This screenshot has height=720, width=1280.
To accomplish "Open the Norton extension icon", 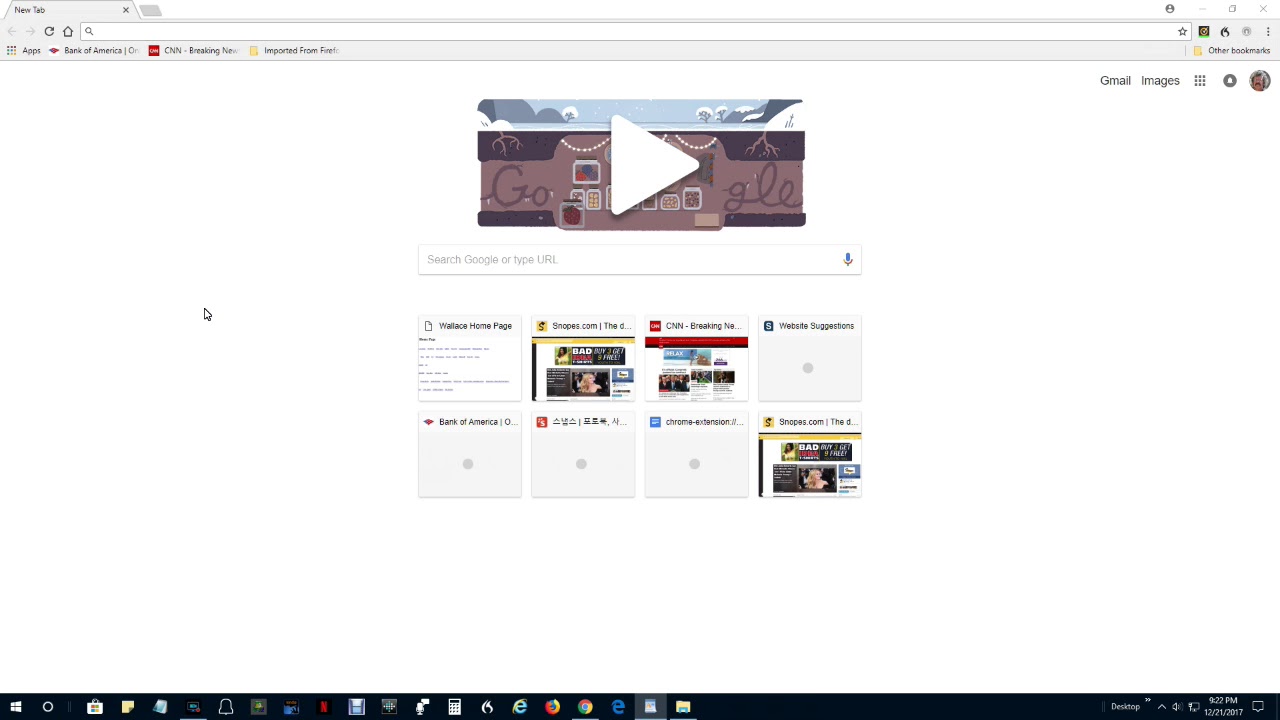I will pos(1204,31).
